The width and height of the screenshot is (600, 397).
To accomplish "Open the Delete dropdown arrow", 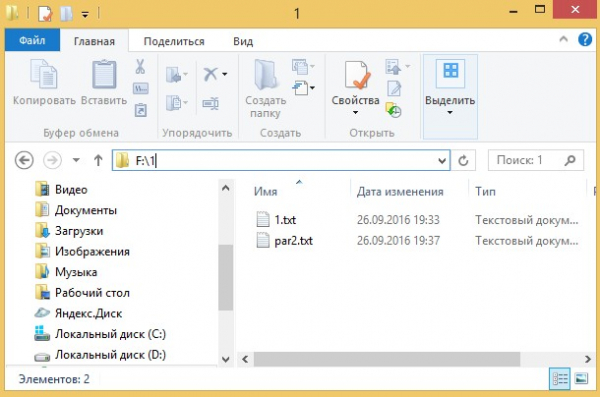I will 225,74.
